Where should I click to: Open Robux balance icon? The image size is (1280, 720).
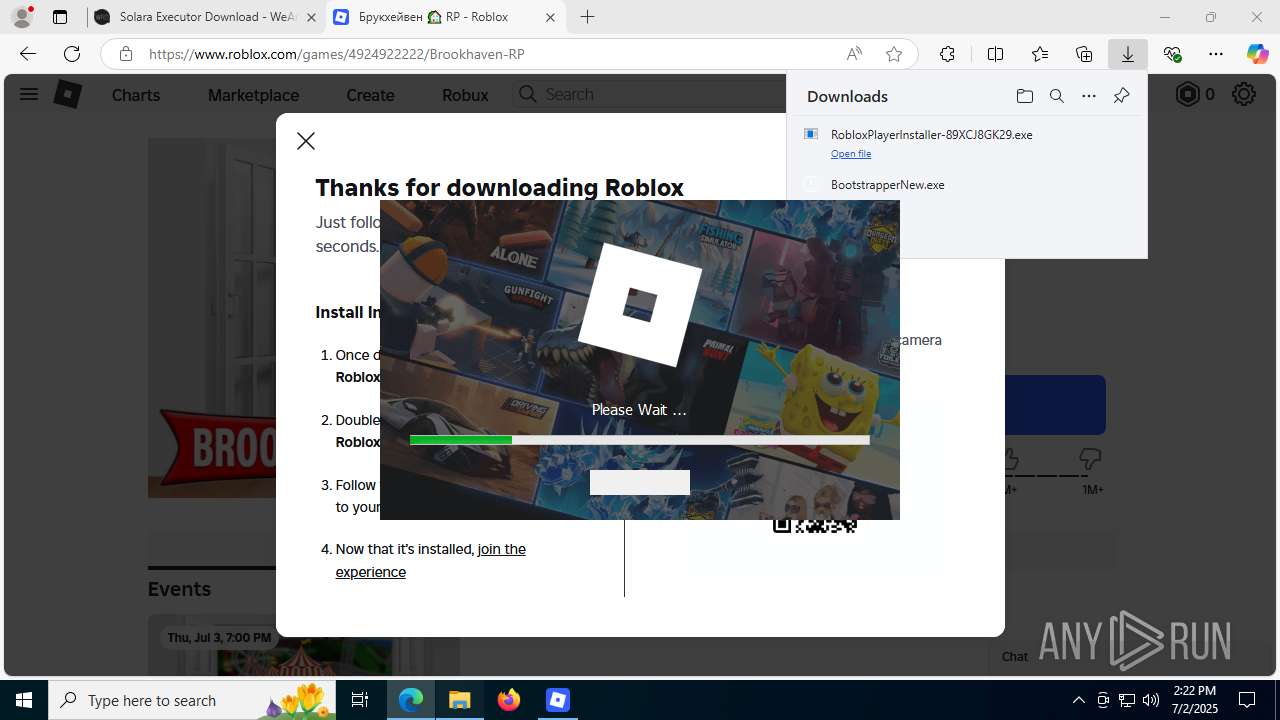pyautogui.click(x=1187, y=94)
